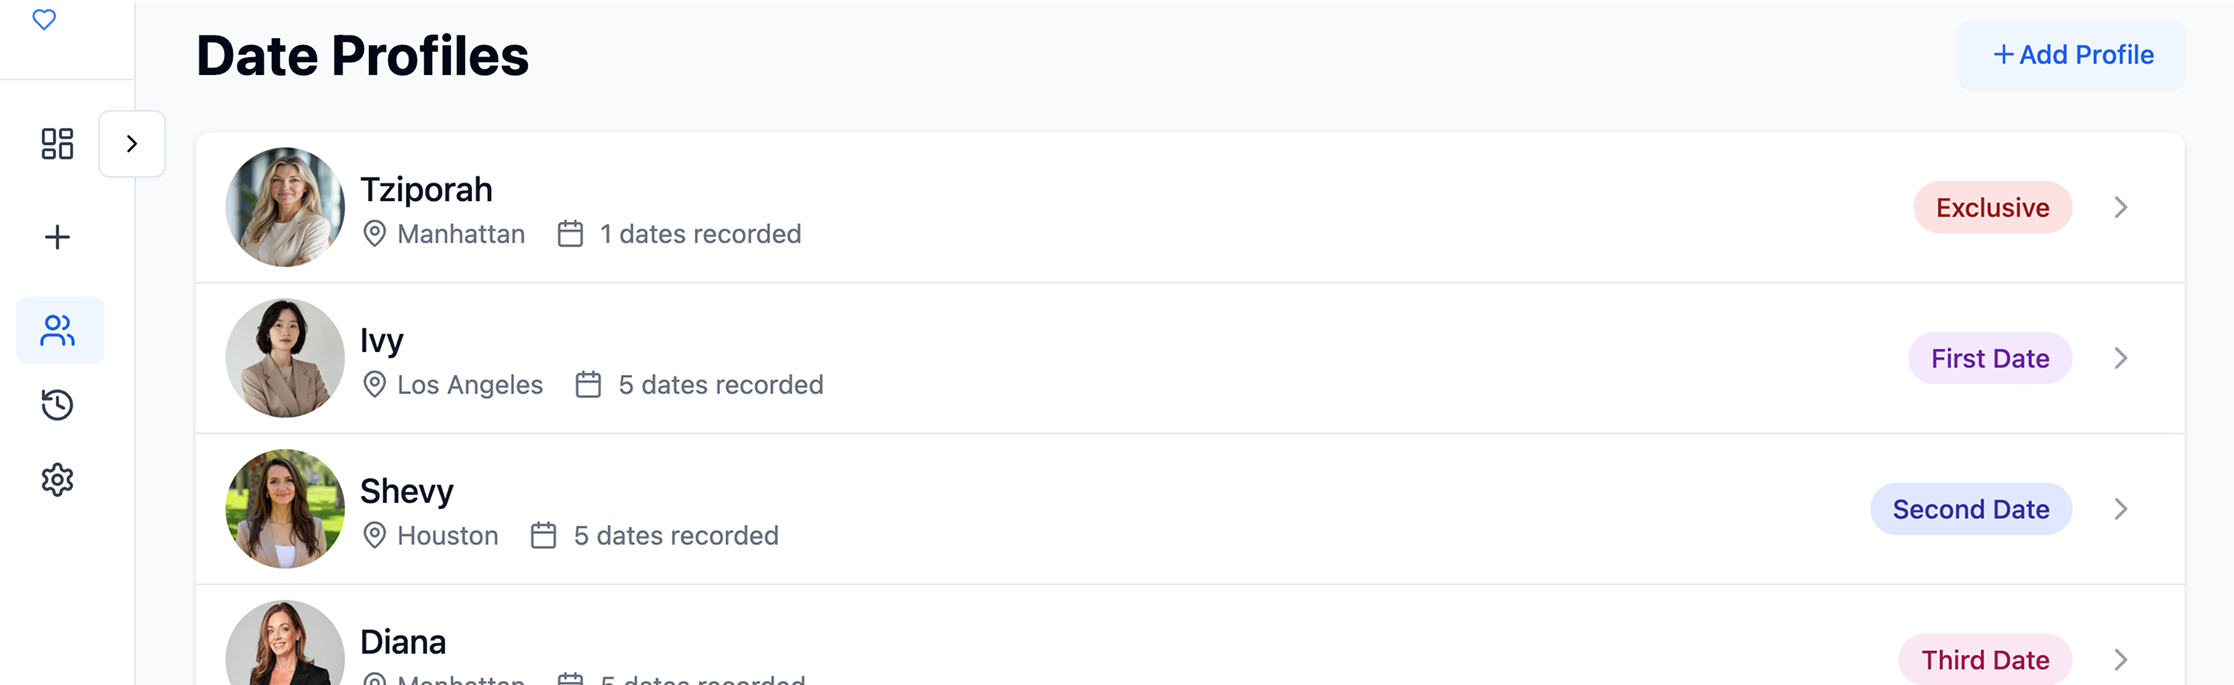Click Tziporah's profile photo

(285, 208)
